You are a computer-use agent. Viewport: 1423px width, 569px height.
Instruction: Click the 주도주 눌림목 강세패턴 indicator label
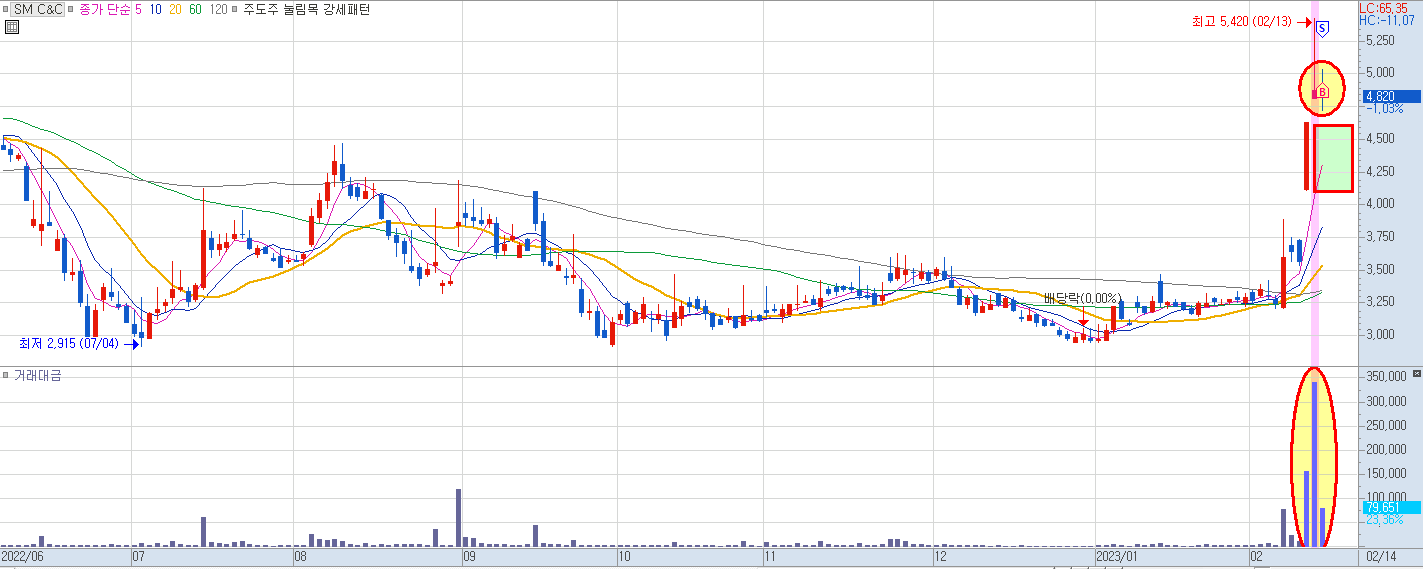point(306,8)
